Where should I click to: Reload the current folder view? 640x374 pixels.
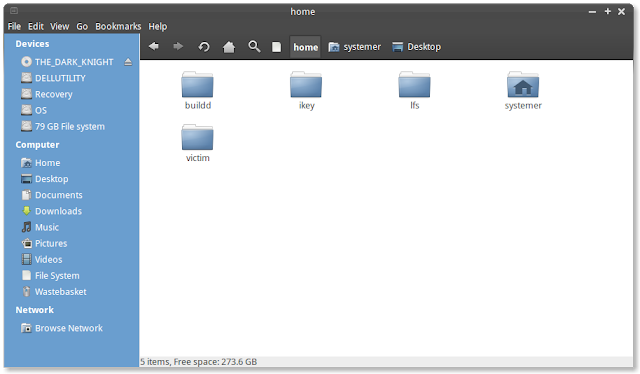tap(204, 47)
